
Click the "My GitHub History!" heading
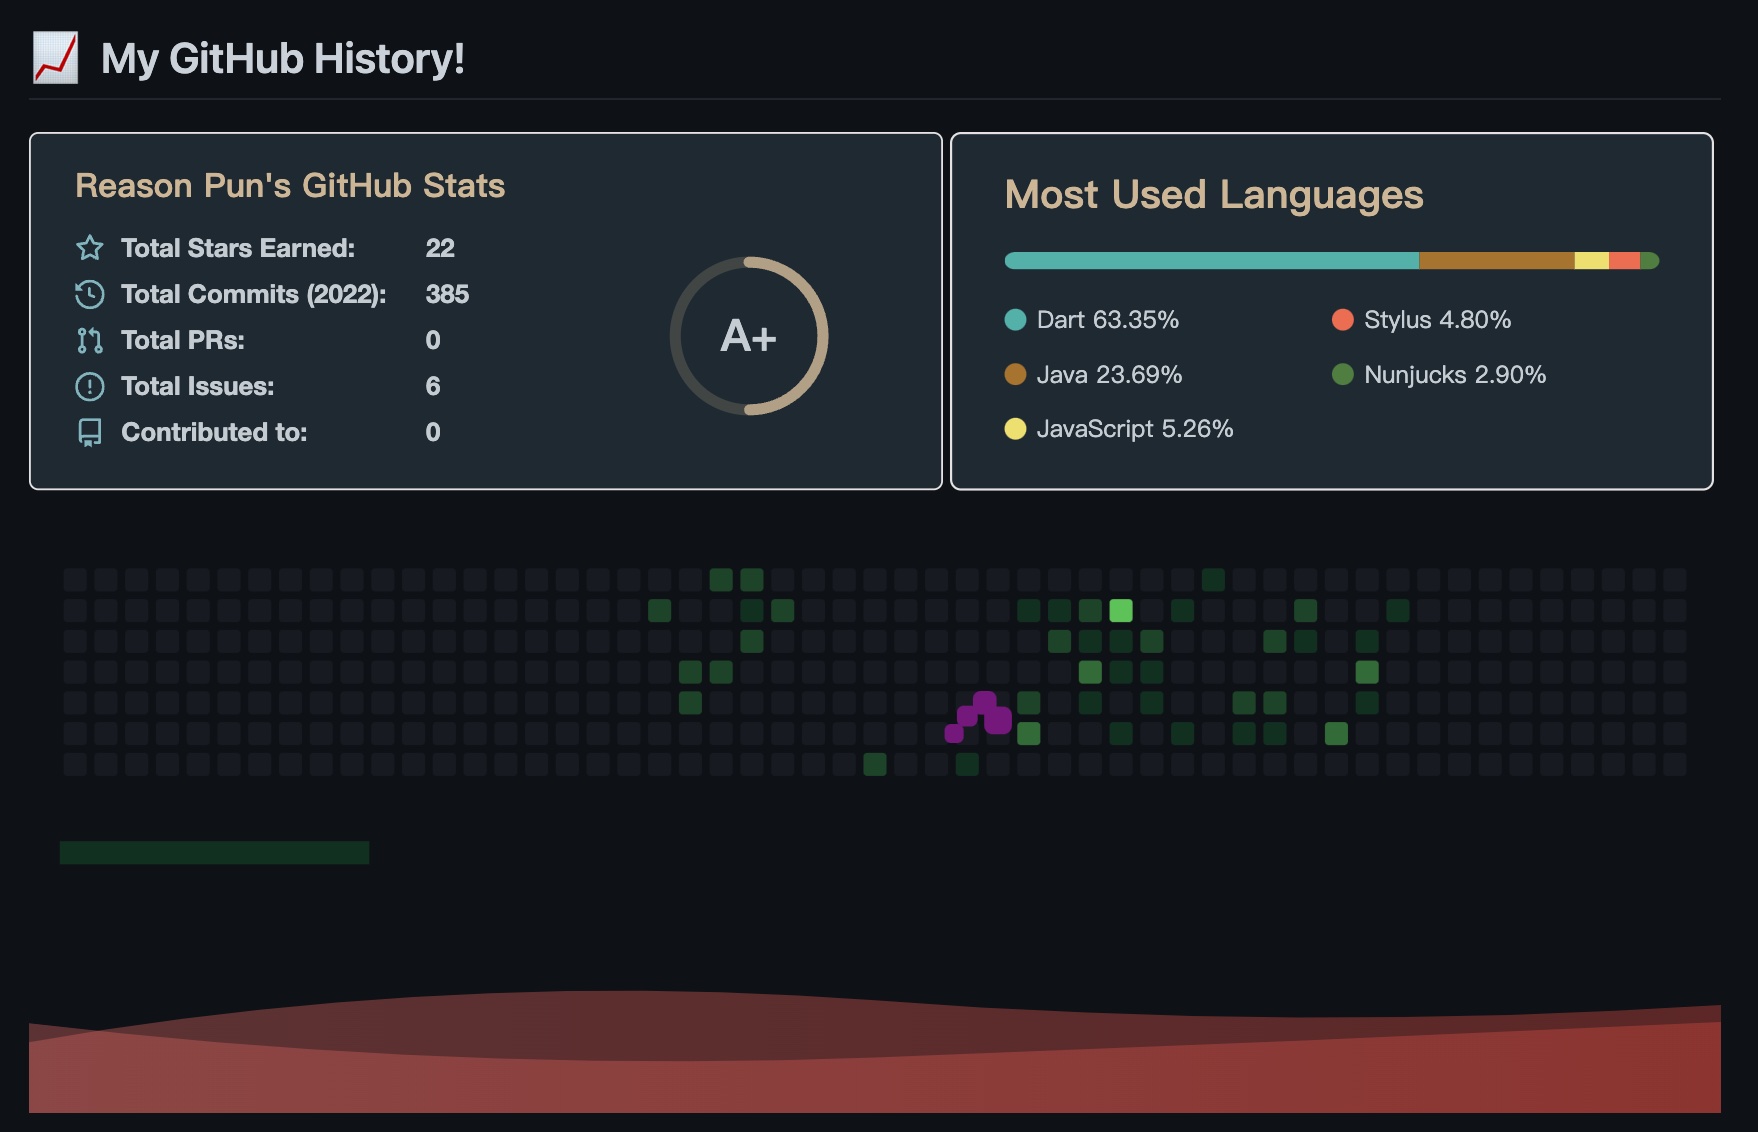pos(283,59)
